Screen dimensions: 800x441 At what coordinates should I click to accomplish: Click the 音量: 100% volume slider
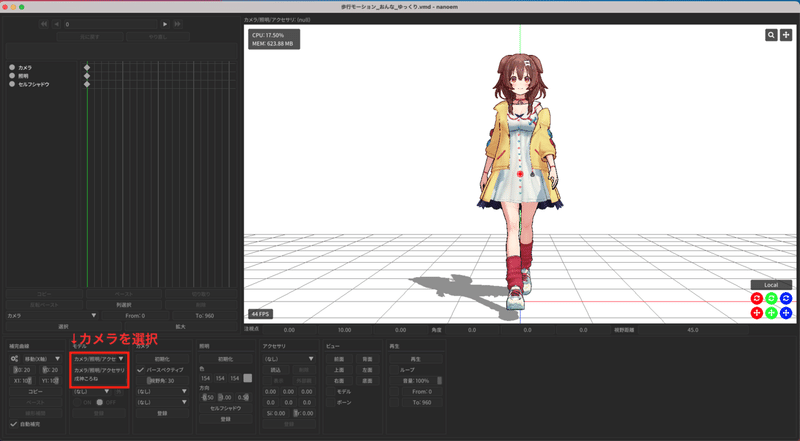(415, 381)
